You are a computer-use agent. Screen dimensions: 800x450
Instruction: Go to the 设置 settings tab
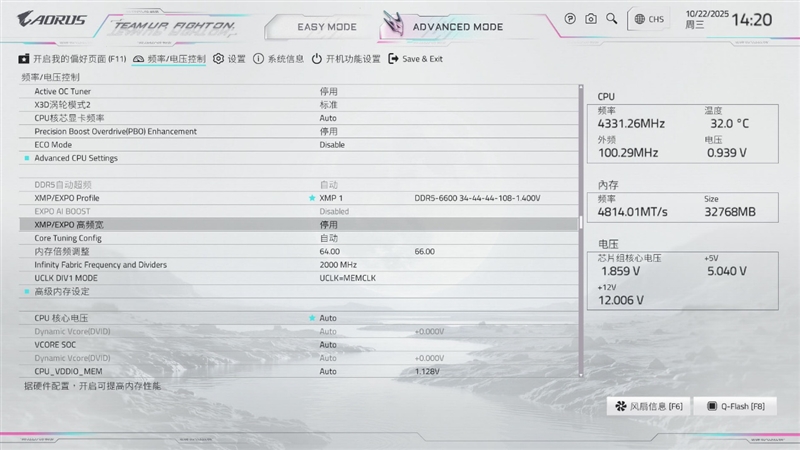pos(229,59)
